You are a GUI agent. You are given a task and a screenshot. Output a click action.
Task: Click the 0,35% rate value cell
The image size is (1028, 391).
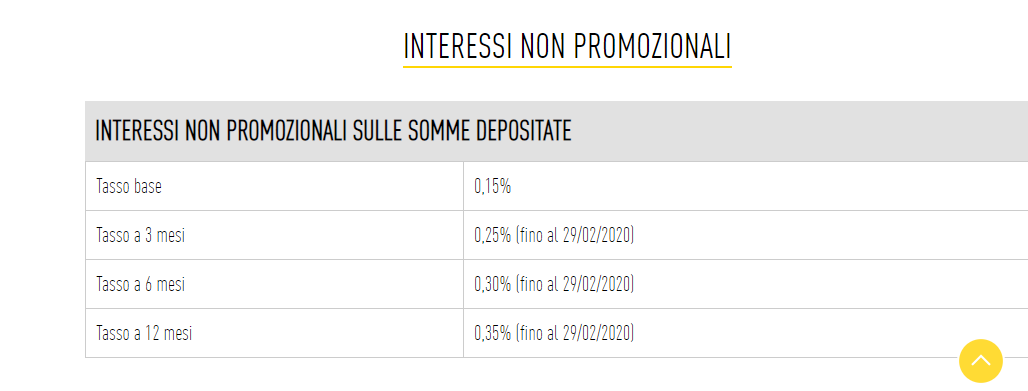click(x=745, y=333)
